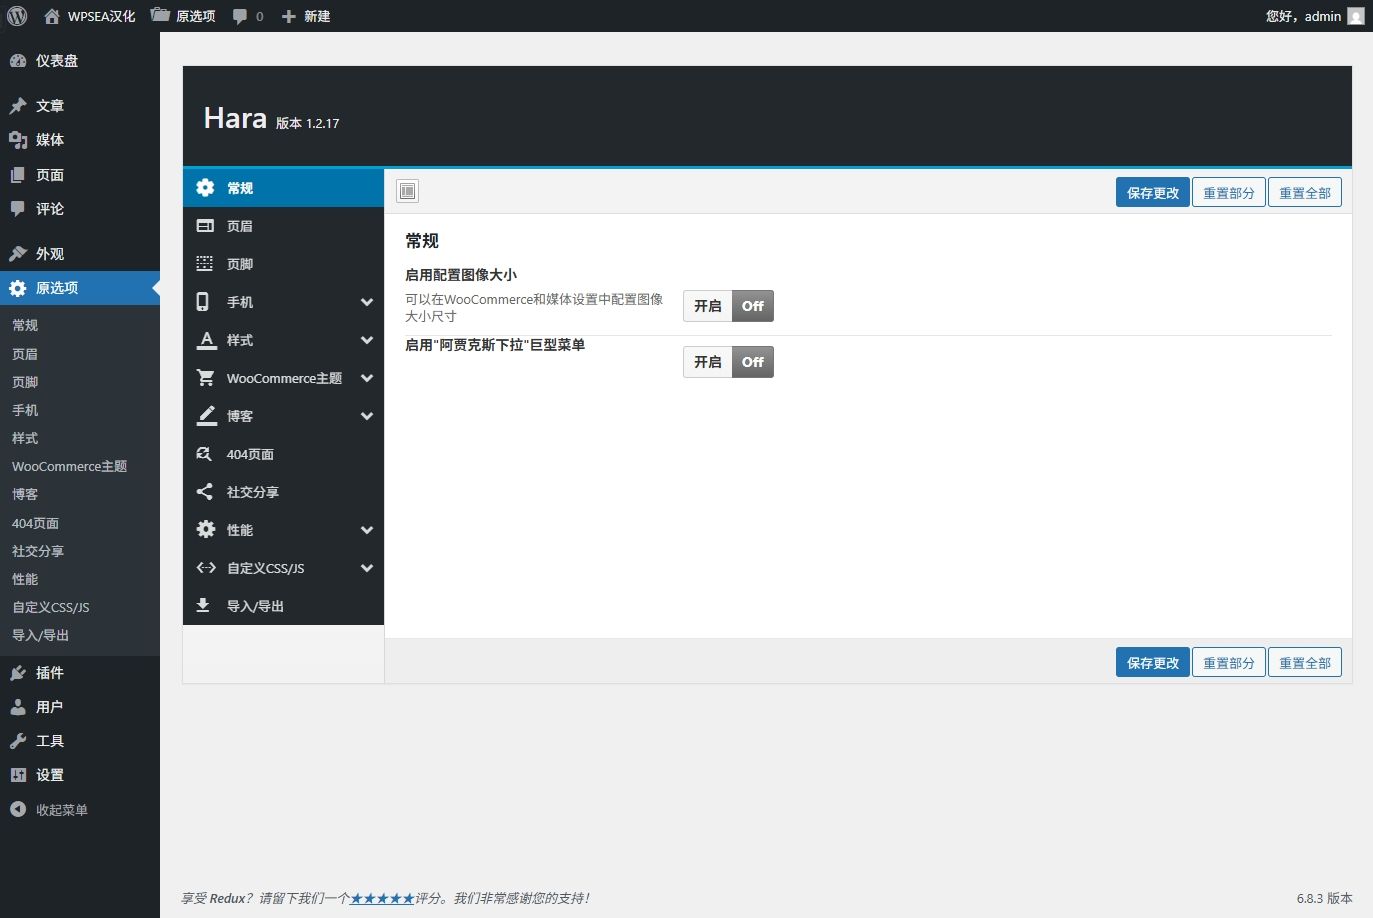
Task: Open the comments bubble in the admin bar
Action: (x=247, y=16)
